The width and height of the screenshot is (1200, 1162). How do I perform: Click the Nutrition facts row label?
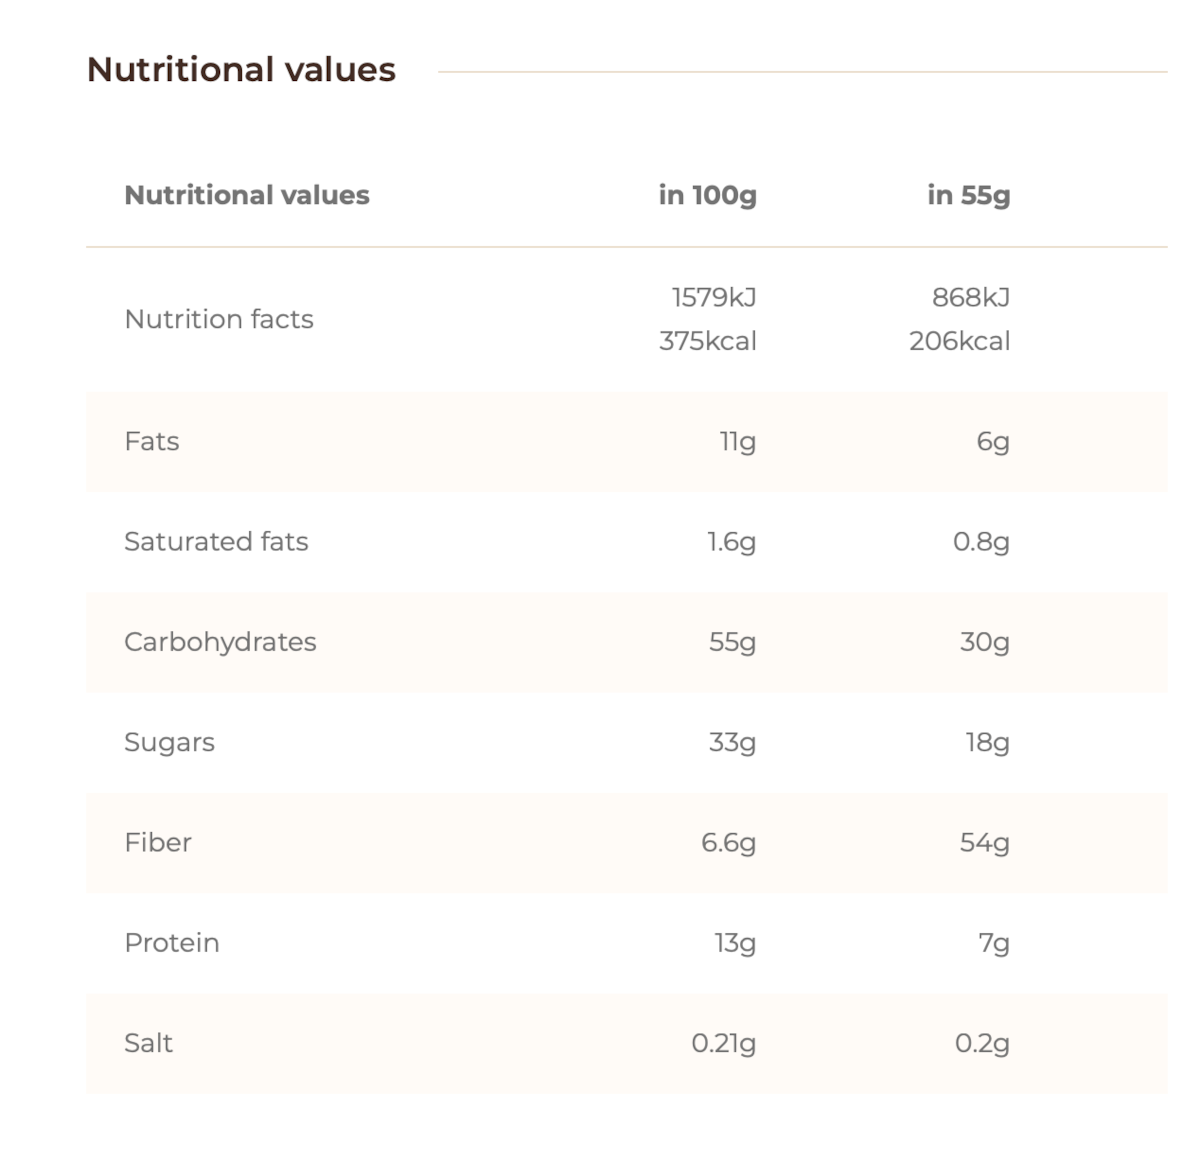(x=219, y=319)
